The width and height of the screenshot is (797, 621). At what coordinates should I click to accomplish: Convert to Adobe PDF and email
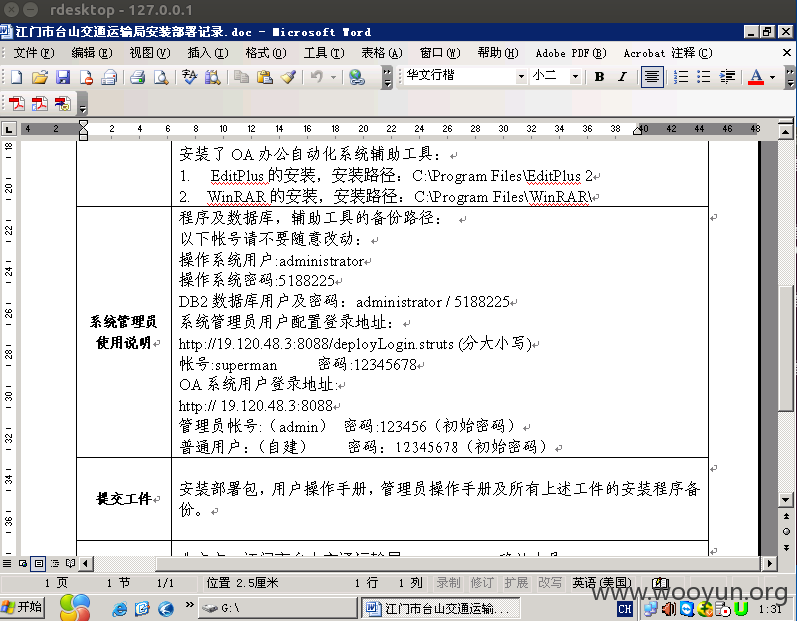(x=40, y=104)
